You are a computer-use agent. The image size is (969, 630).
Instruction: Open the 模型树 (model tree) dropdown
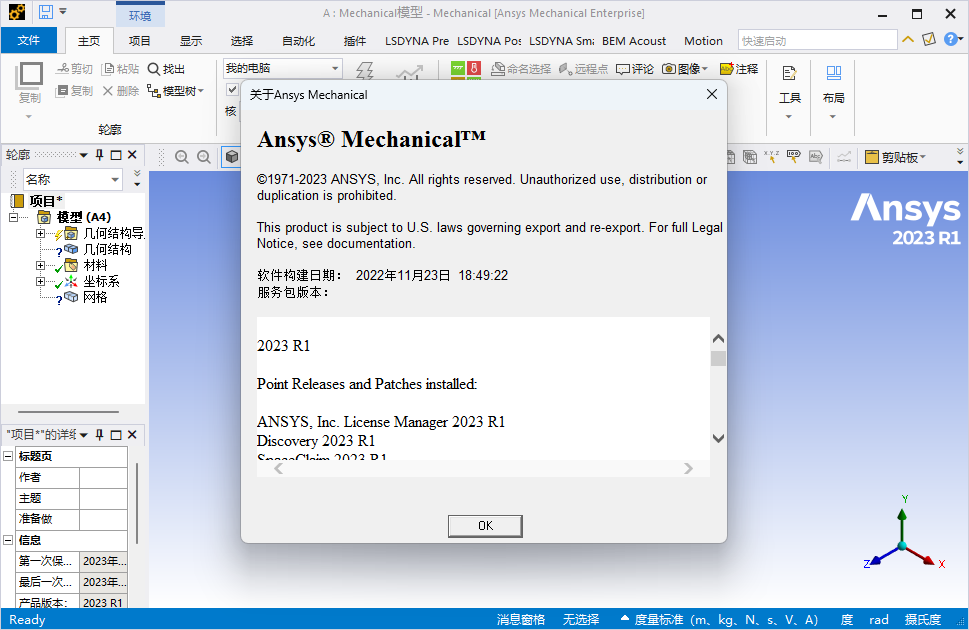[176, 91]
